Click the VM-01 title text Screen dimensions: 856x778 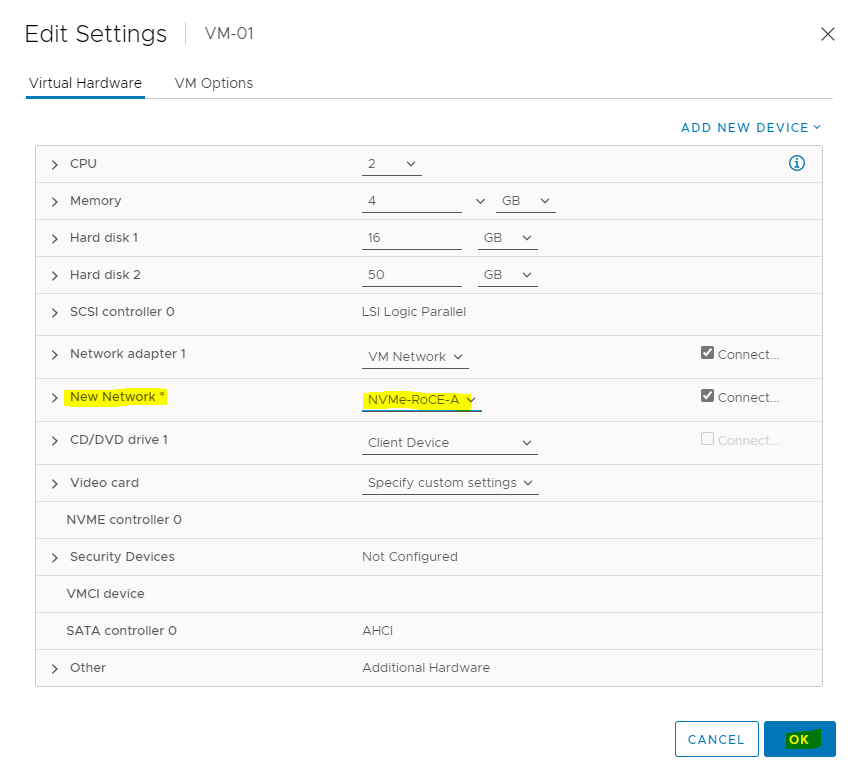pyautogui.click(x=229, y=34)
